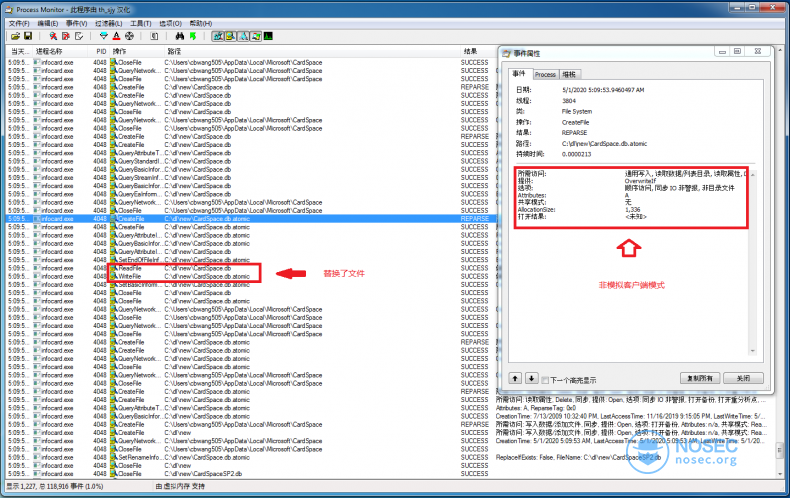Click the File System class value
Viewport: 790px width, 498px height.
click(x=577, y=111)
